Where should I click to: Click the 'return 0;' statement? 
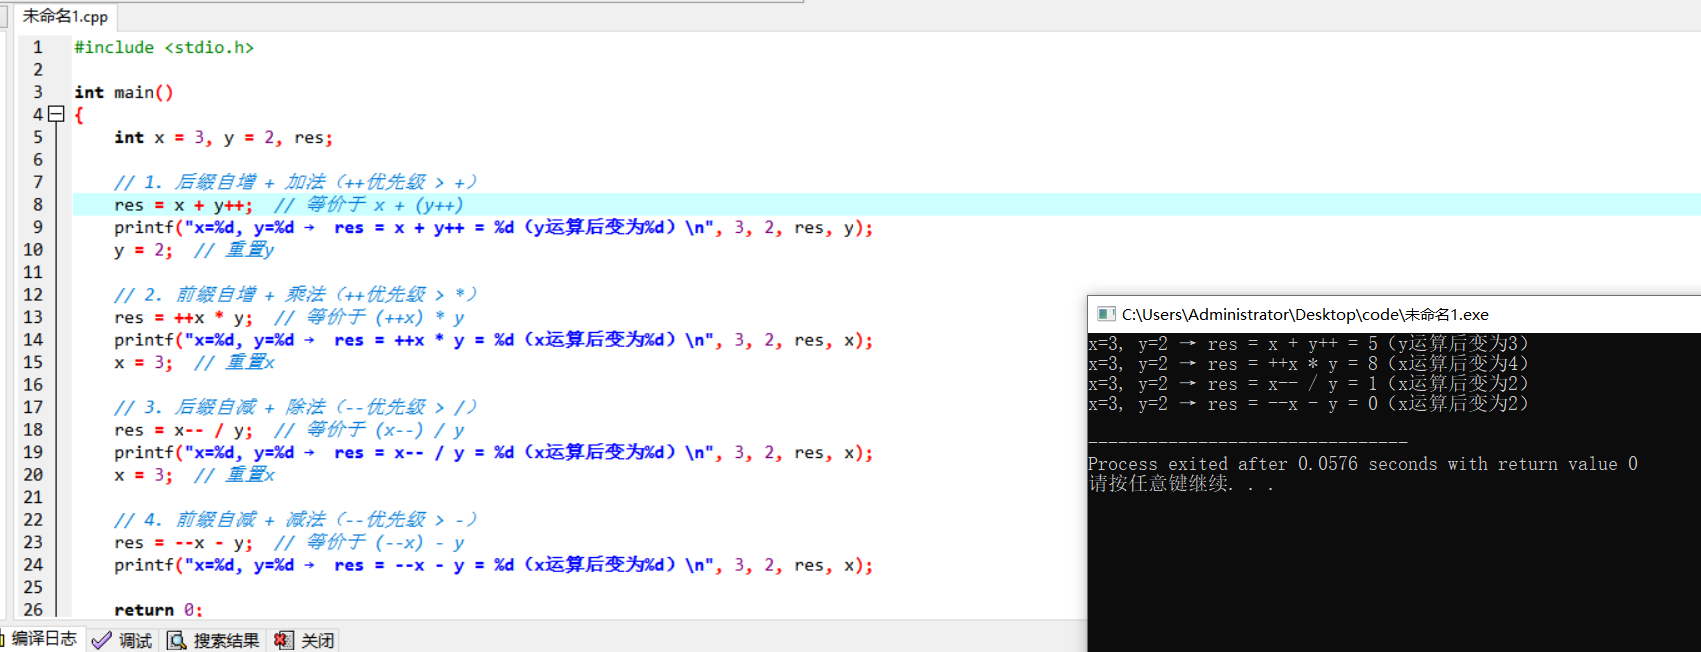[158, 610]
